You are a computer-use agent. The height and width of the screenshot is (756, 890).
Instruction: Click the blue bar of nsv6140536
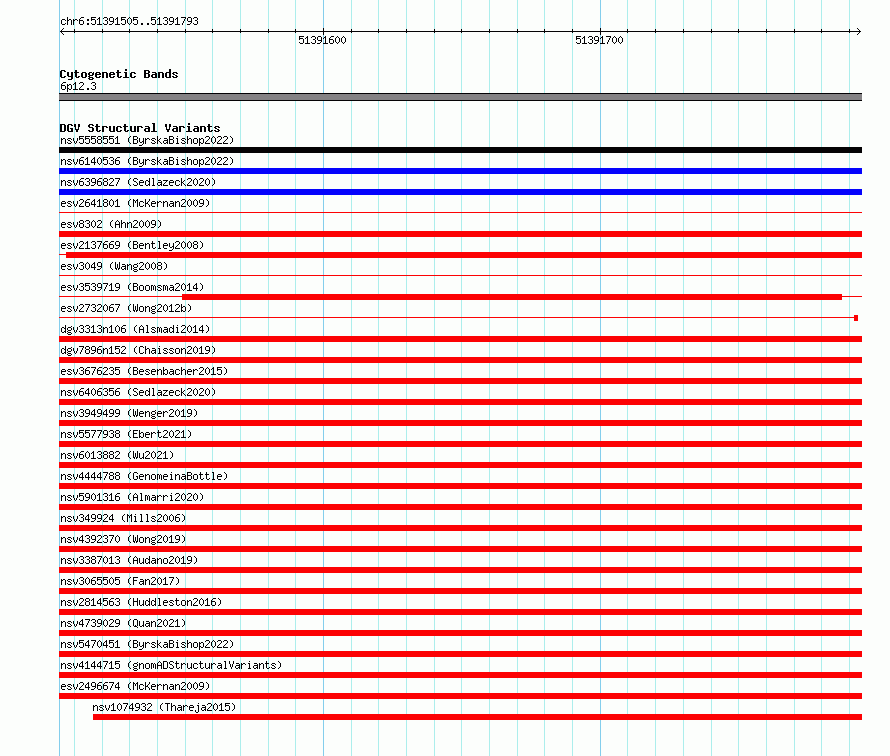(460, 171)
